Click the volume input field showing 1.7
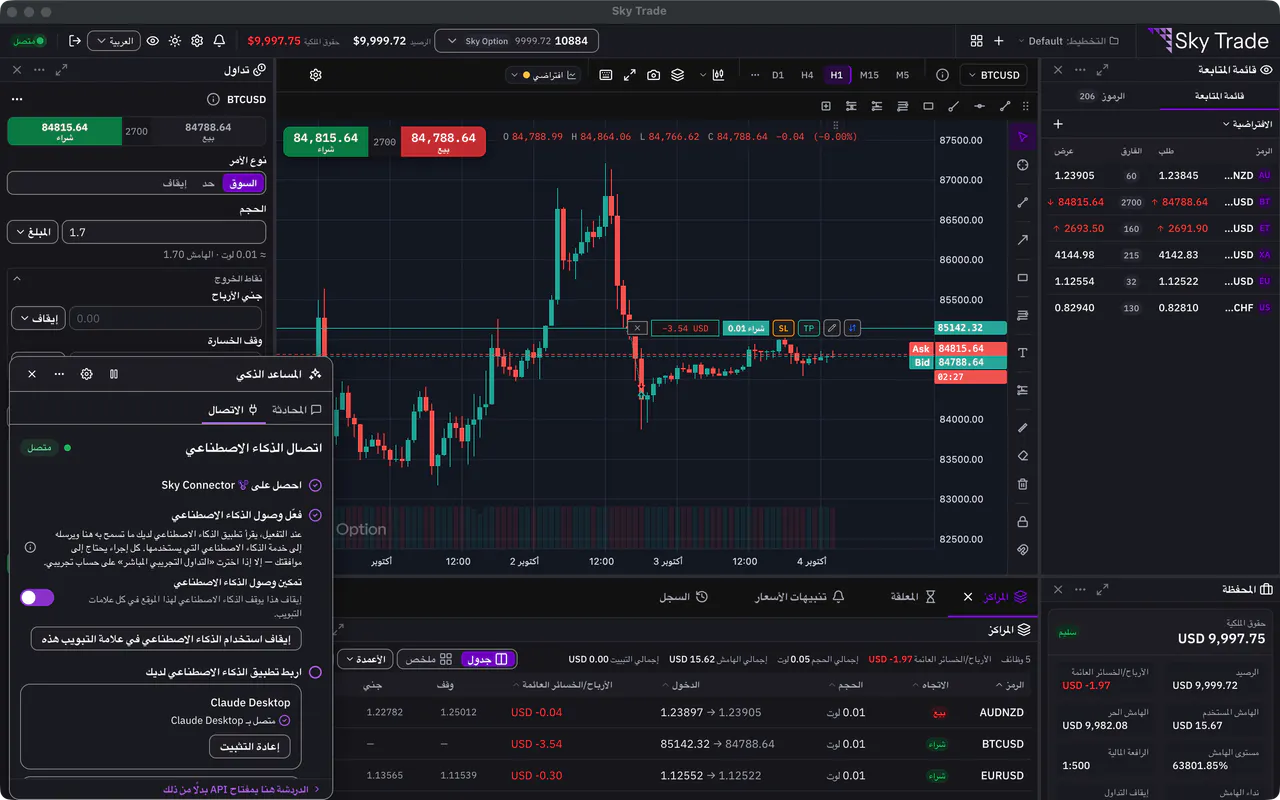This screenshot has height=800, width=1280. coord(164,232)
